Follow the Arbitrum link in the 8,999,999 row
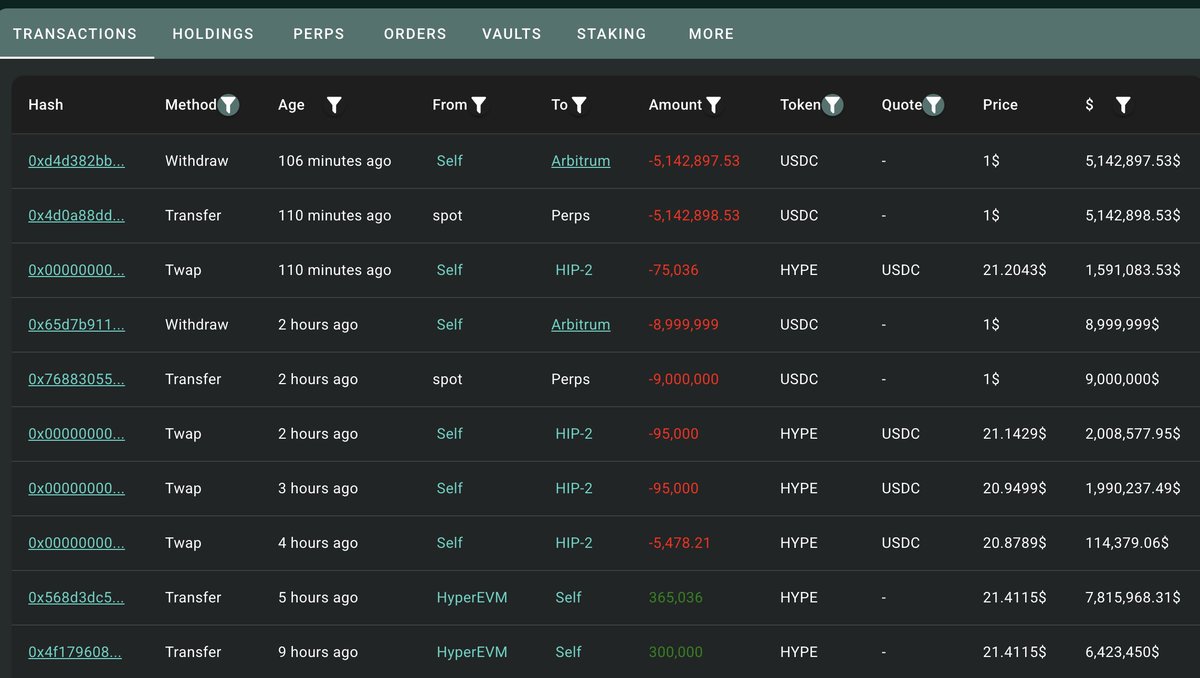The image size is (1200, 678). coord(580,324)
